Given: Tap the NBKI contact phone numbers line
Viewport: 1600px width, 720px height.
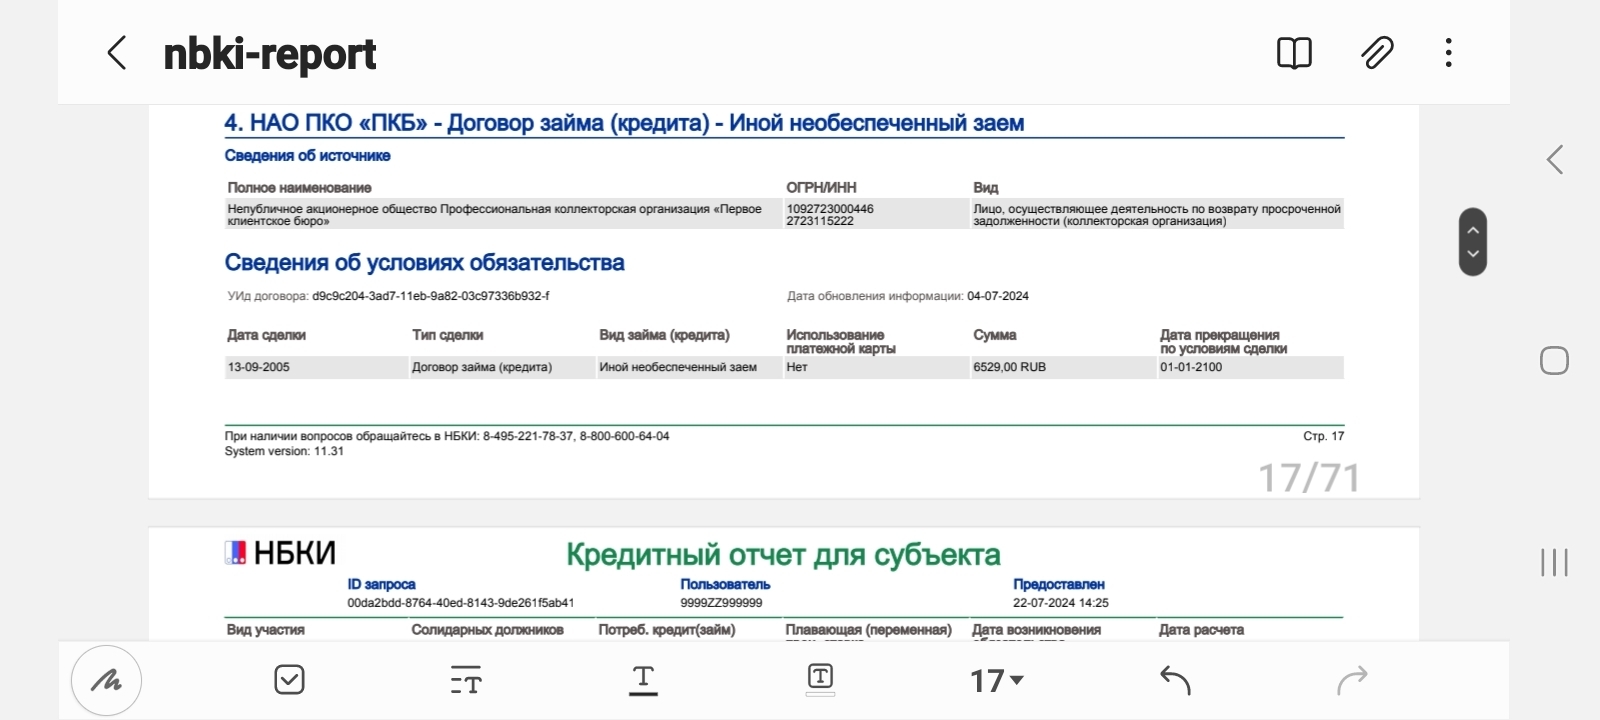Looking at the screenshot, I should click(x=447, y=436).
